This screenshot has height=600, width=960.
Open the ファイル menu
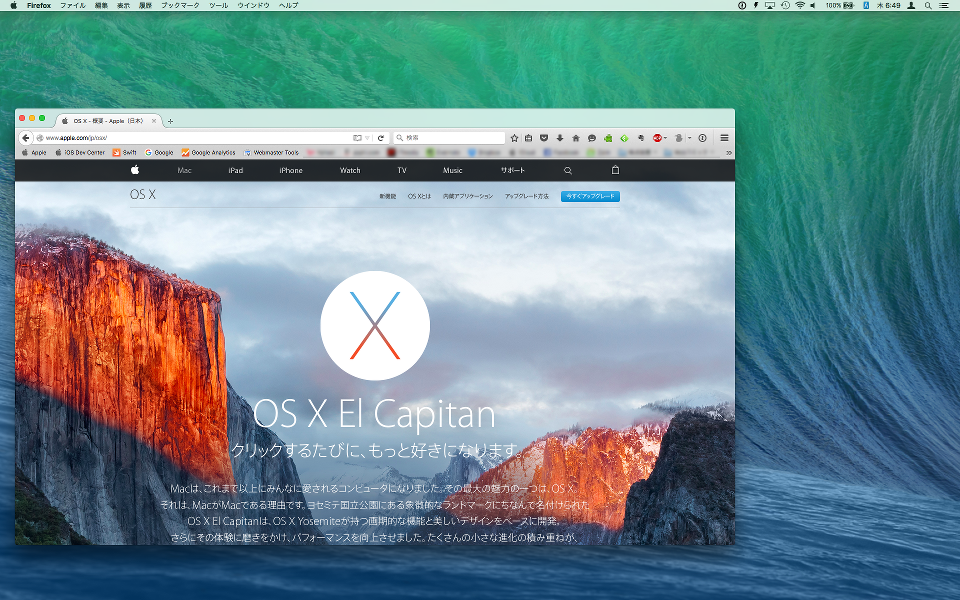click(x=73, y=6)
